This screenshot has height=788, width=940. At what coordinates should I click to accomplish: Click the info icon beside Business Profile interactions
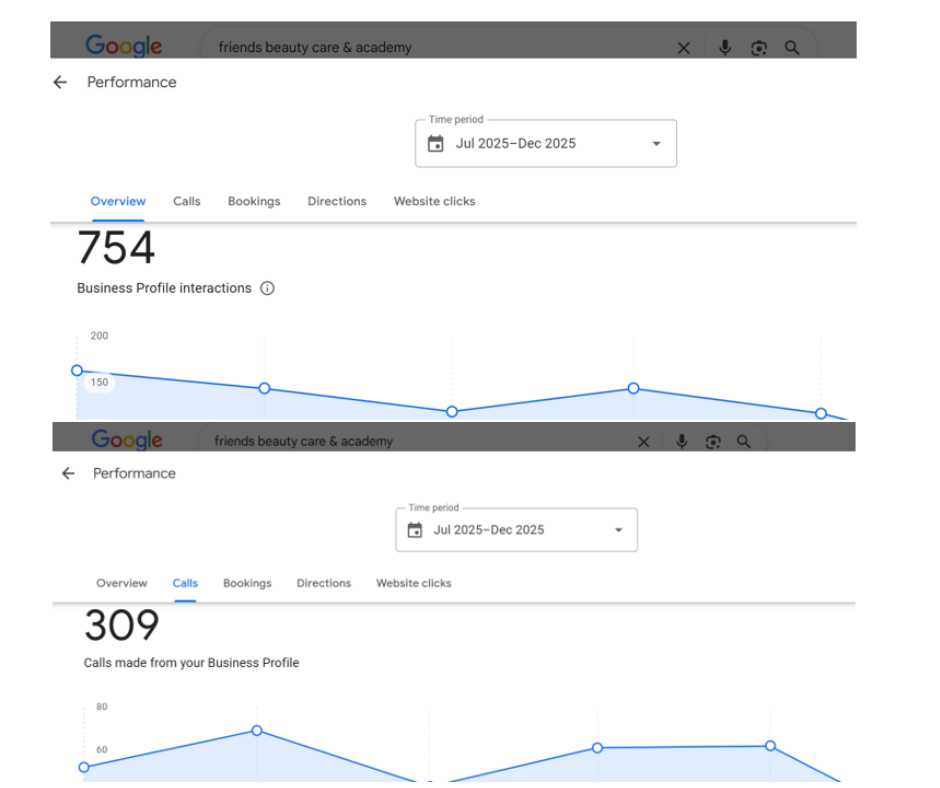click(267, 288)
